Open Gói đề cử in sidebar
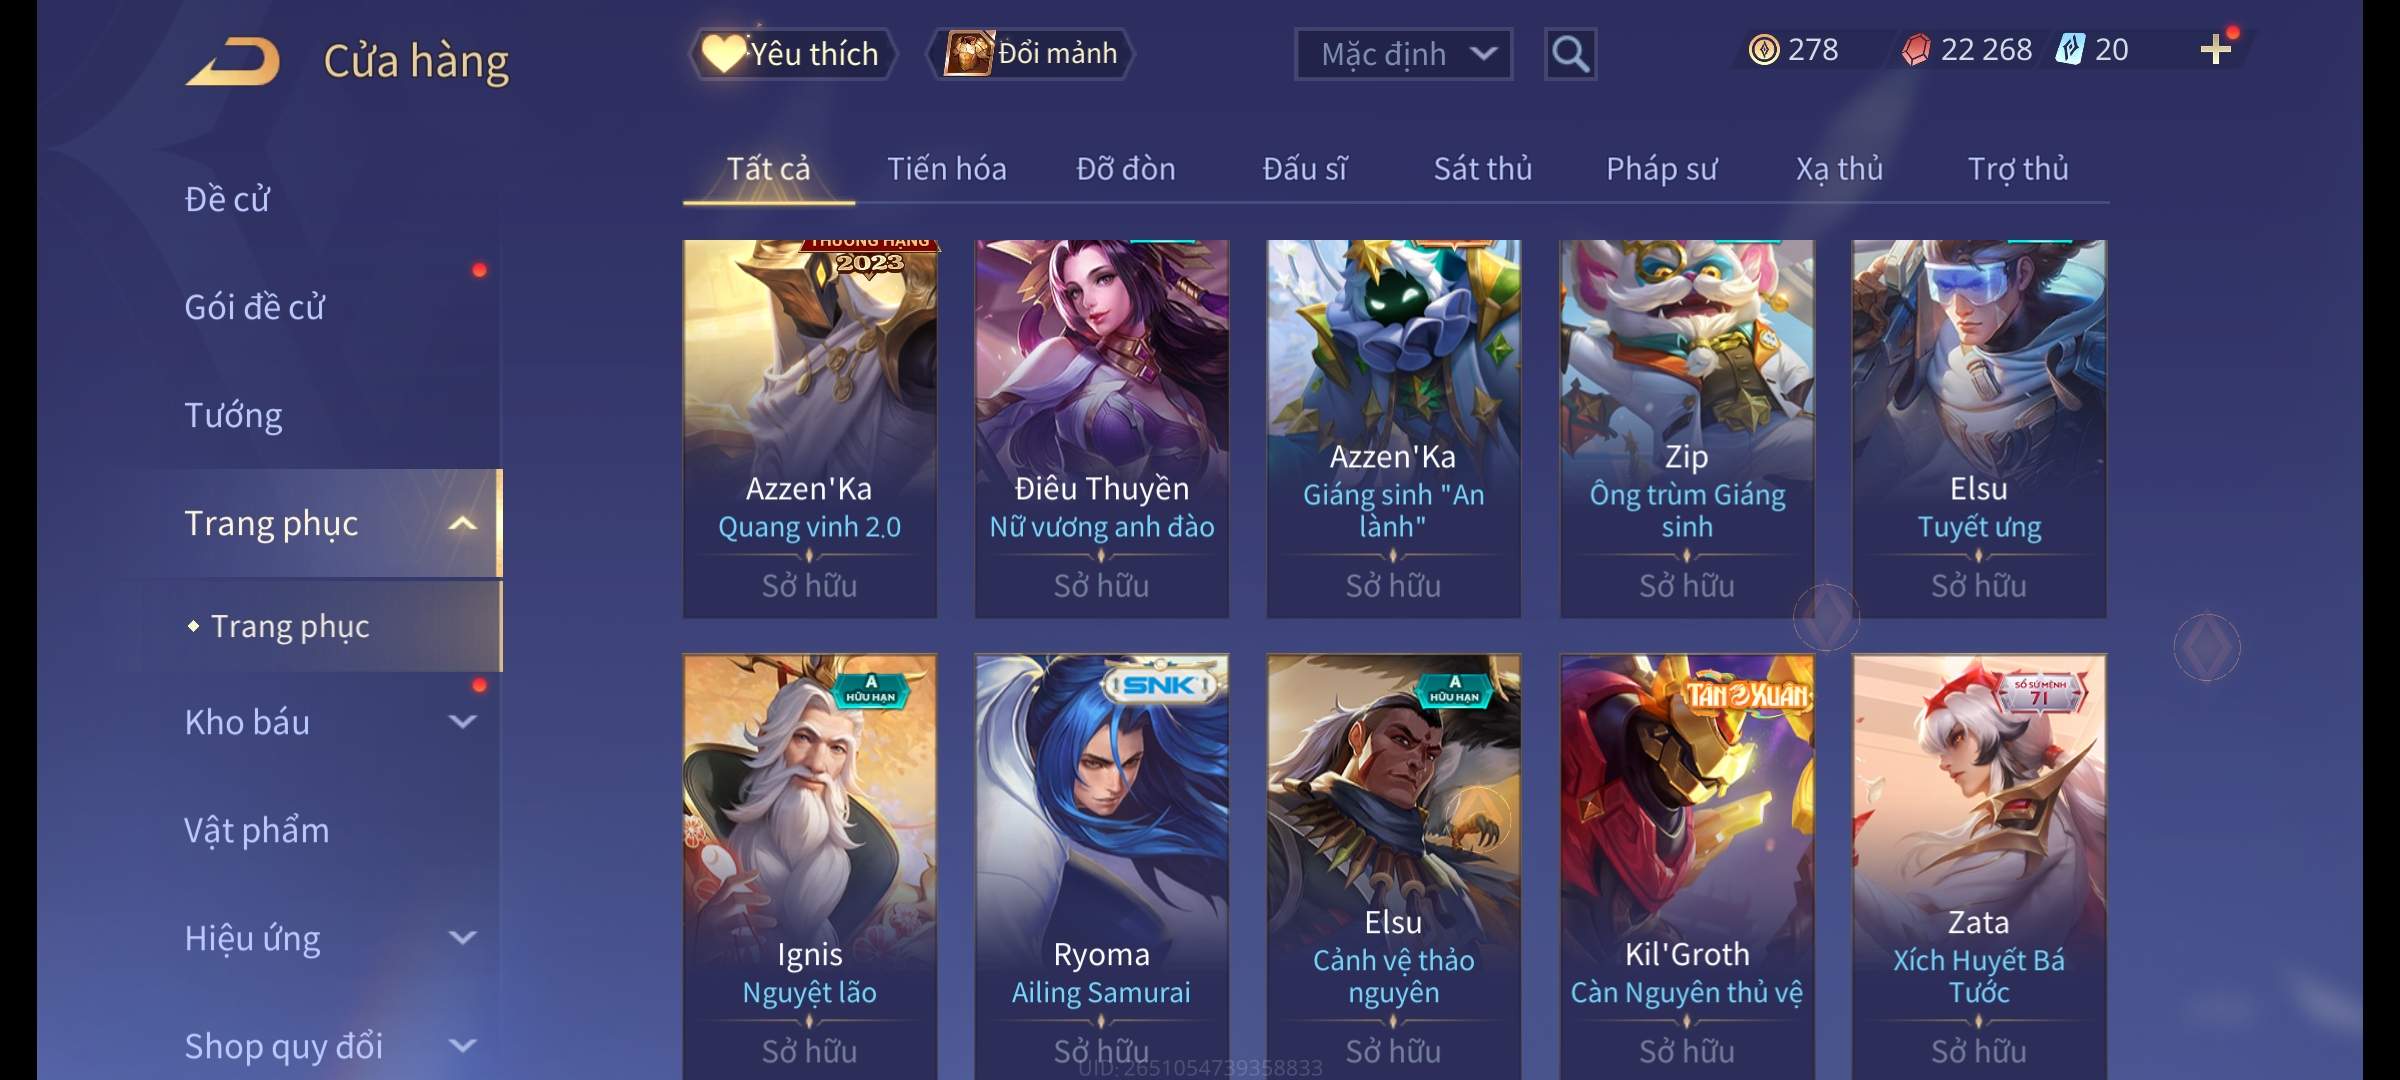Viewport: 2400px width, 1080px height. click(254, 307)
